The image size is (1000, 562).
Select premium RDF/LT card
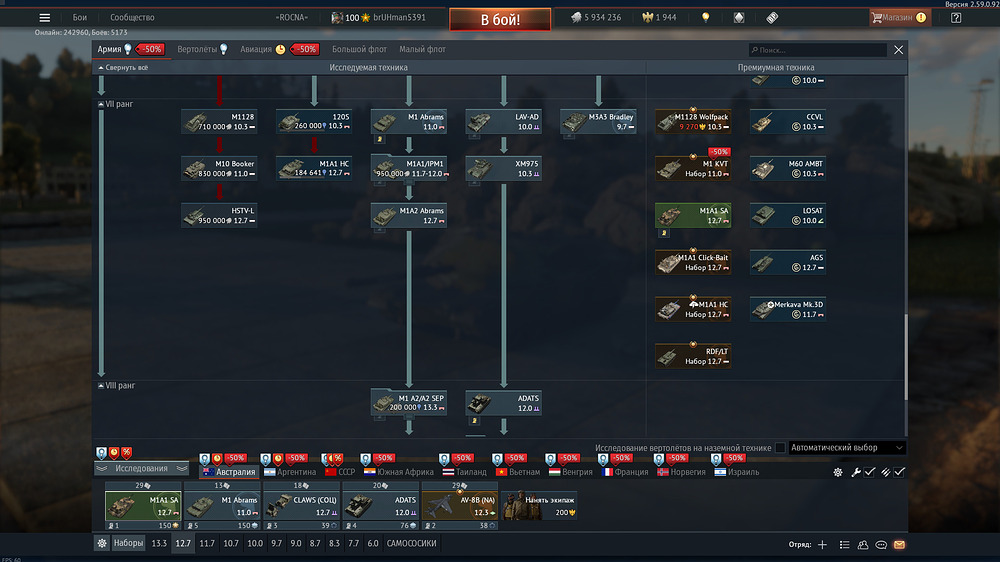point(693,356)
